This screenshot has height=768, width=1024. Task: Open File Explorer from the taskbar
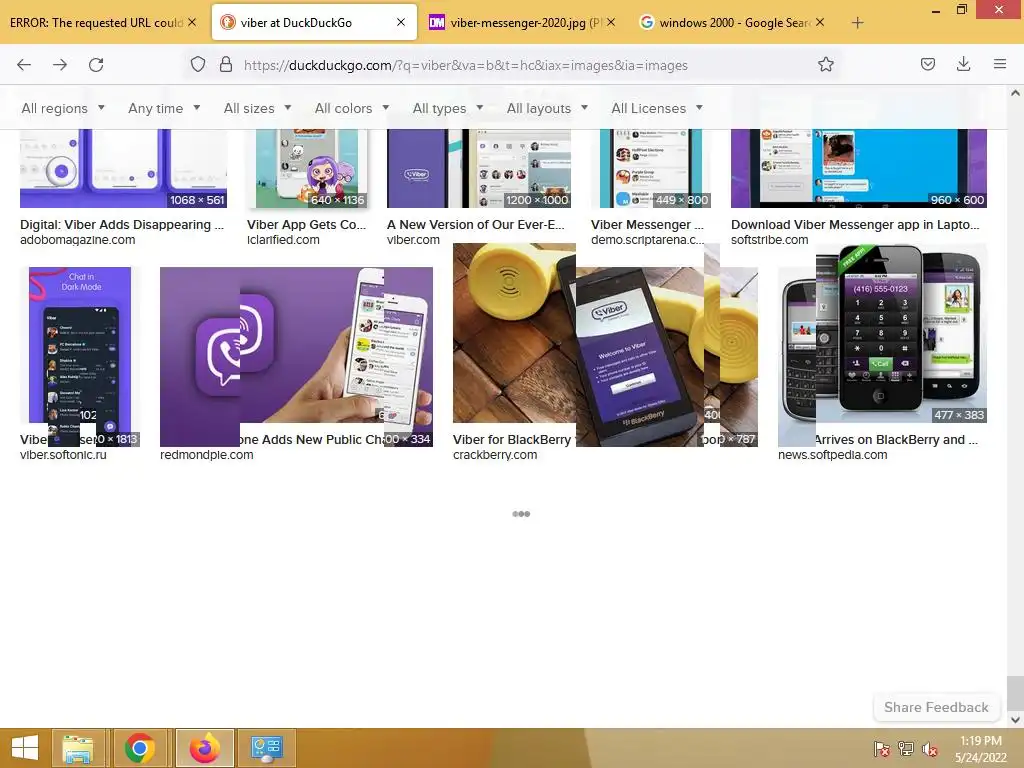(78, 748)
